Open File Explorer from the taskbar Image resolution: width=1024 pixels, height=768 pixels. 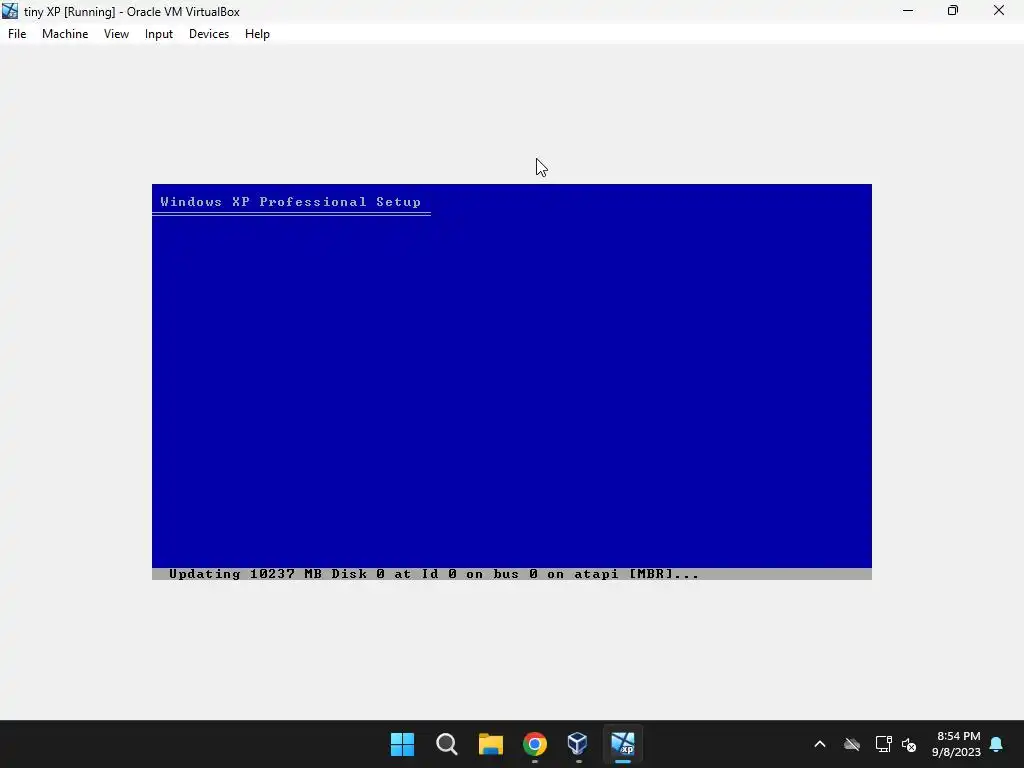click(x=490, y=744)
